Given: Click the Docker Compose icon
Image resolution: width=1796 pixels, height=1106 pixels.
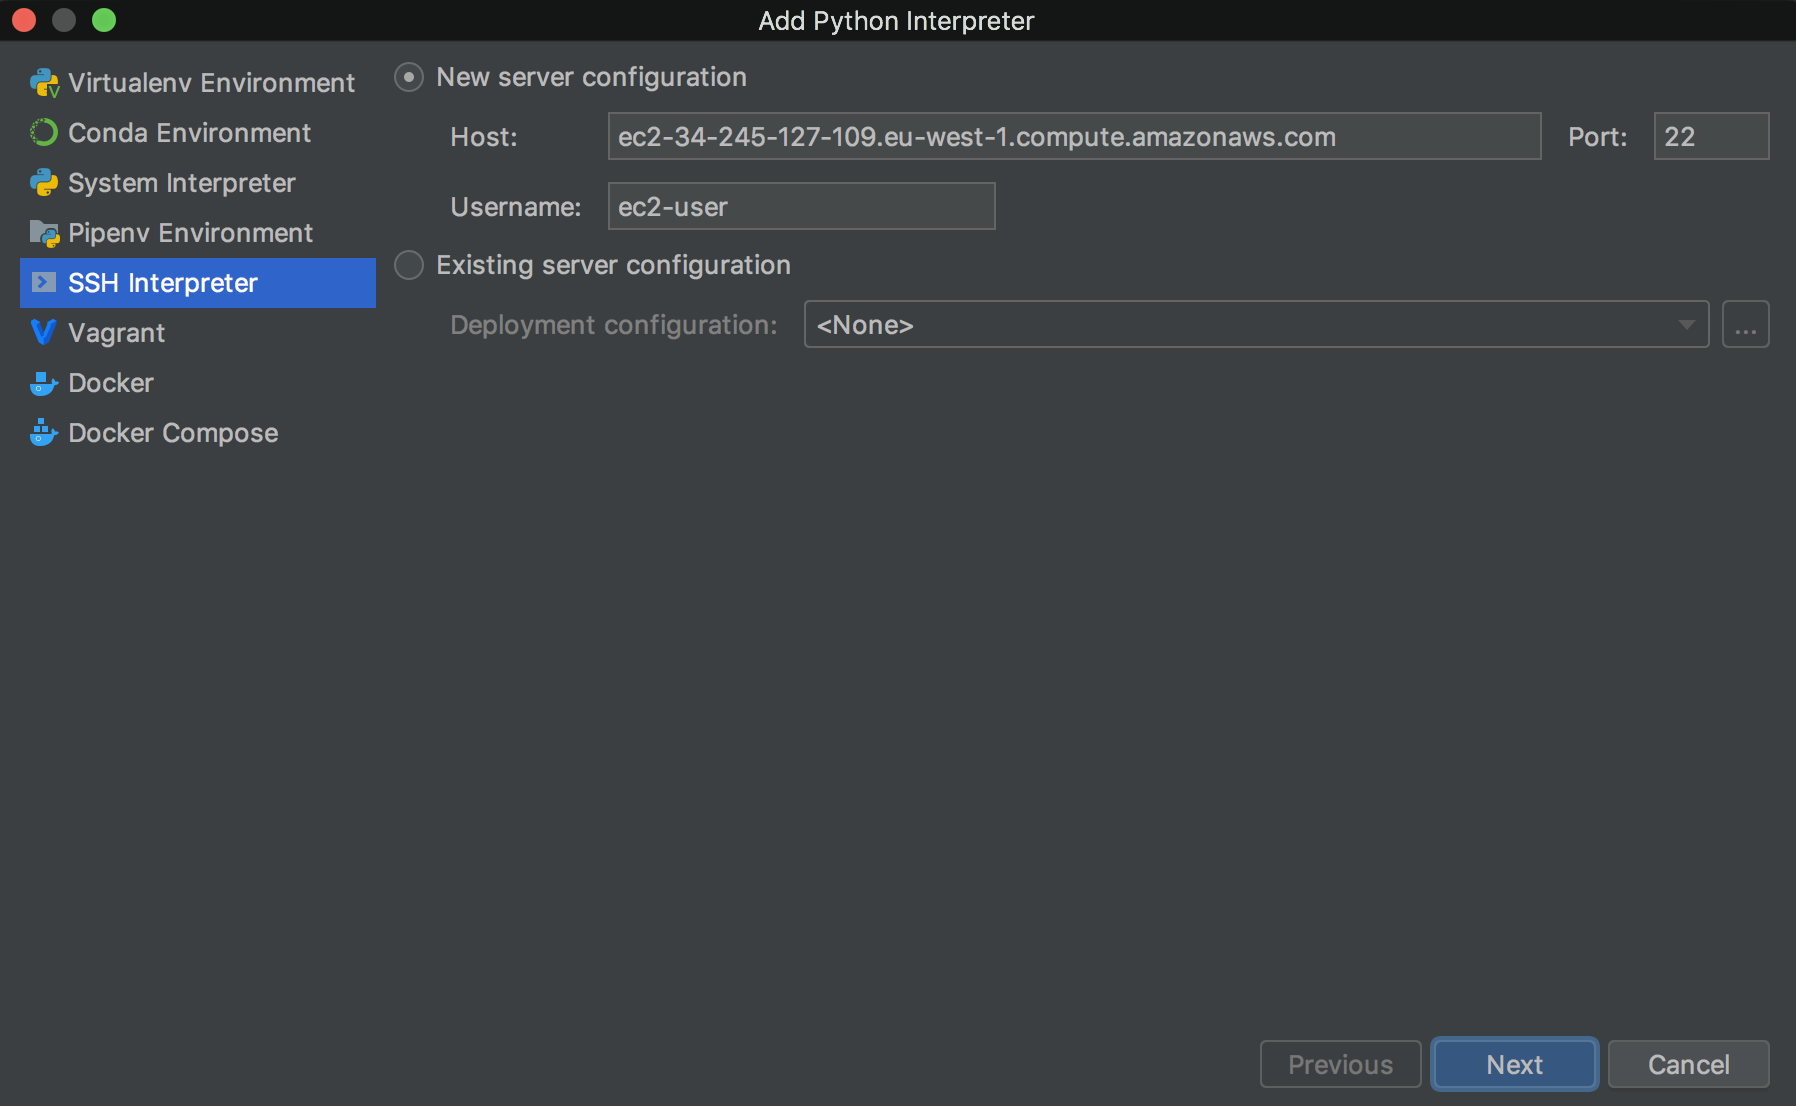Looking at the screenshot, I should point(44,433).
